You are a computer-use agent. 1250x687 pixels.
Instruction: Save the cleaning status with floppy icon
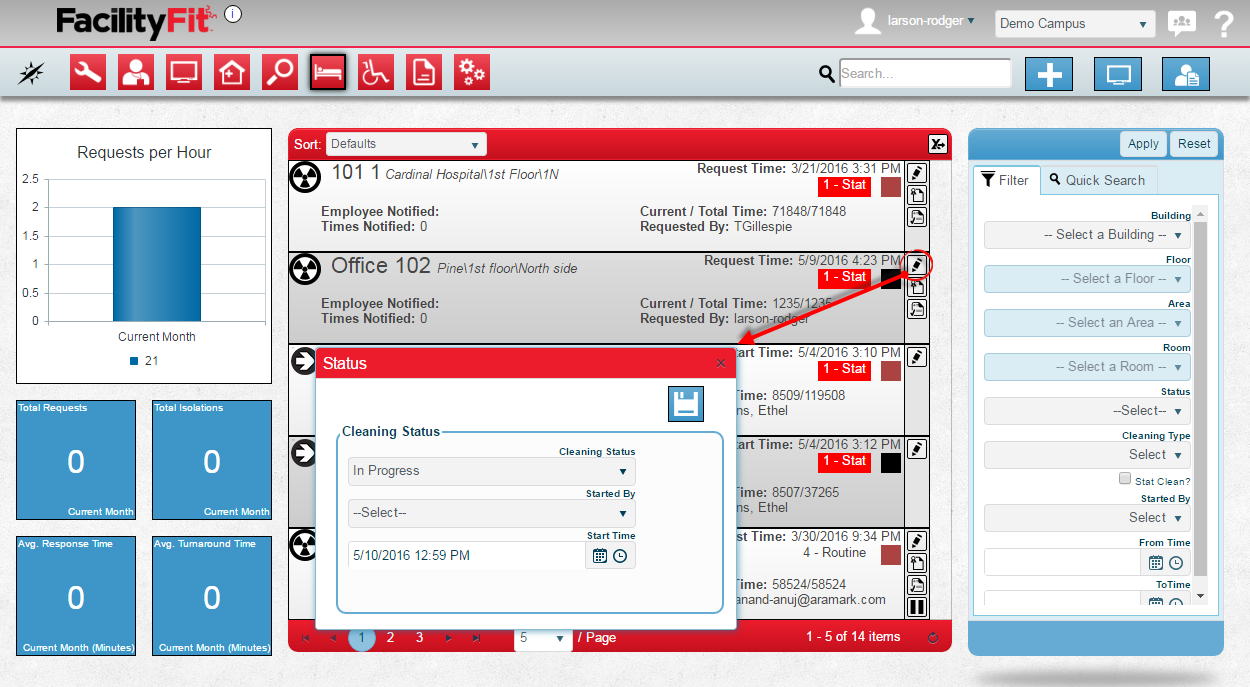click(686, 404)
